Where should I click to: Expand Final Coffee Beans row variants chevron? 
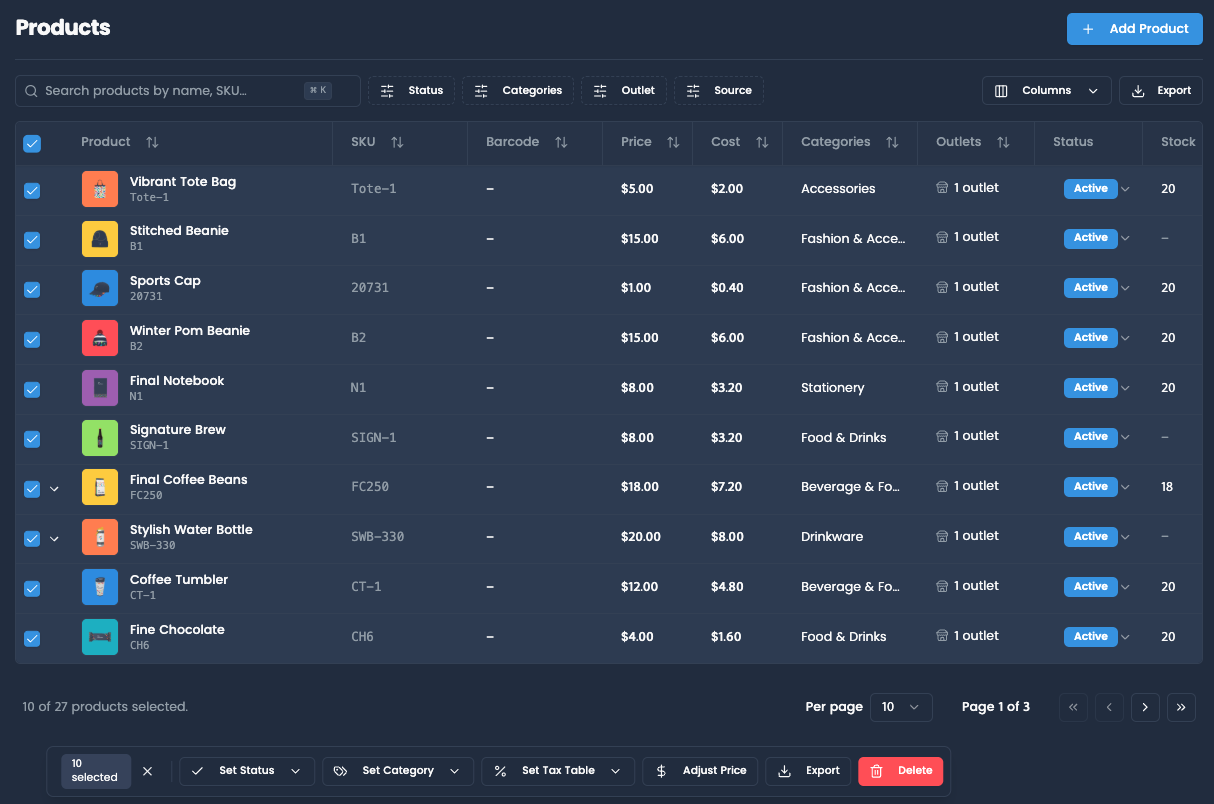click(x=55, y=489)
